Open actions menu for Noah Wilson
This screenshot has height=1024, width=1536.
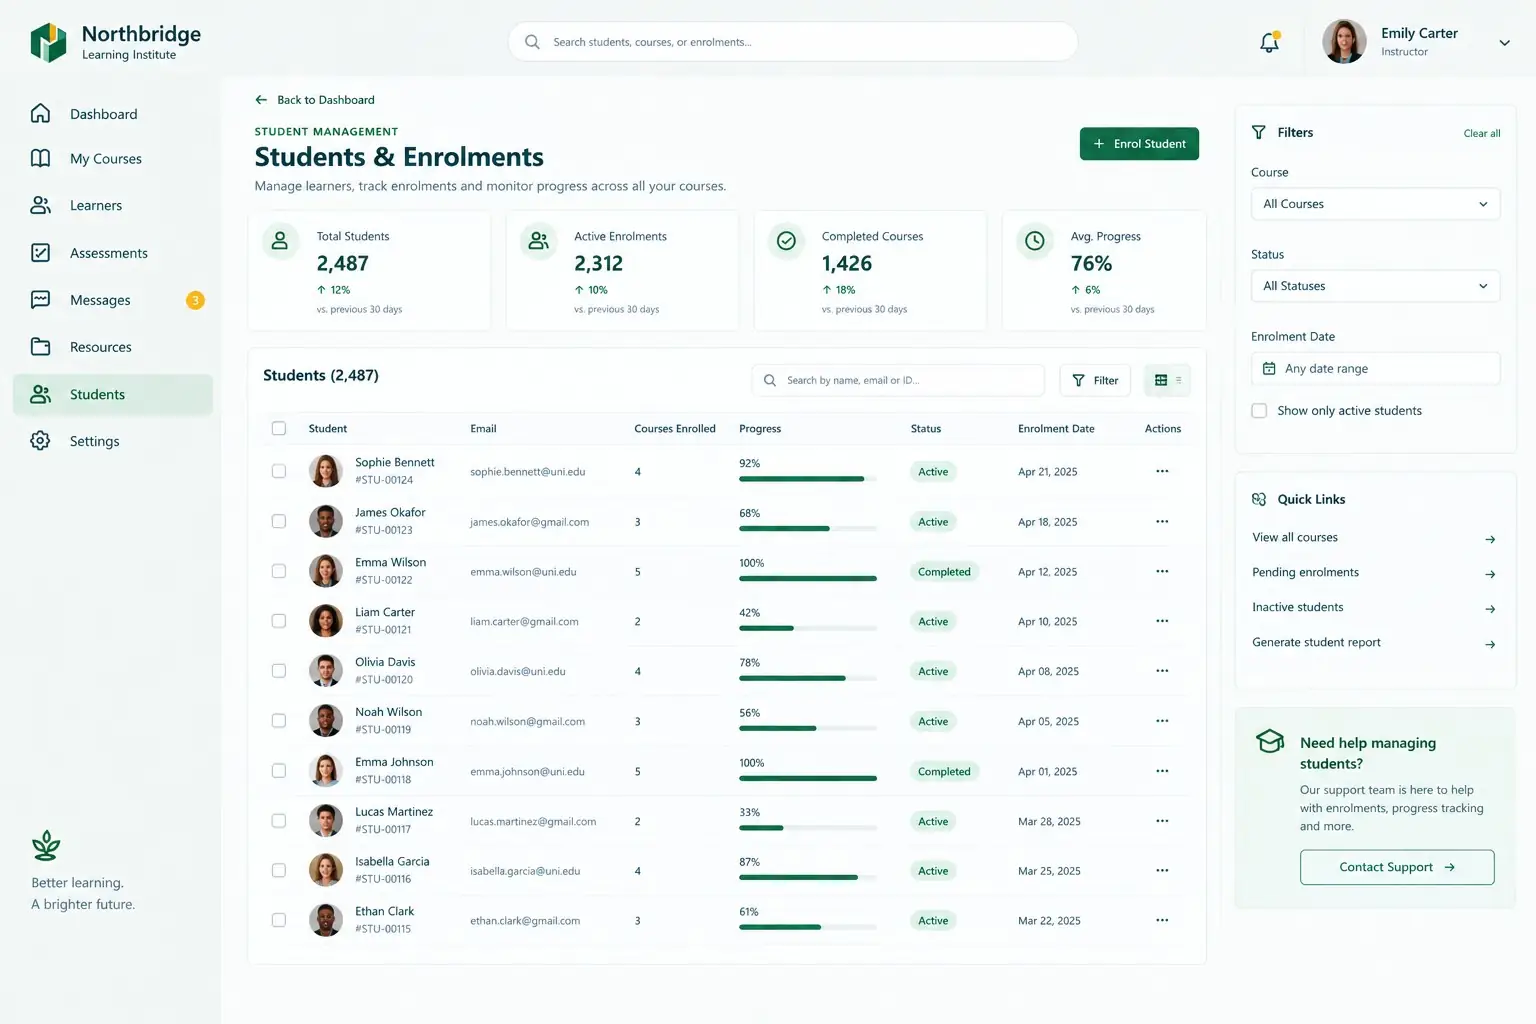tap(1162, 721)
